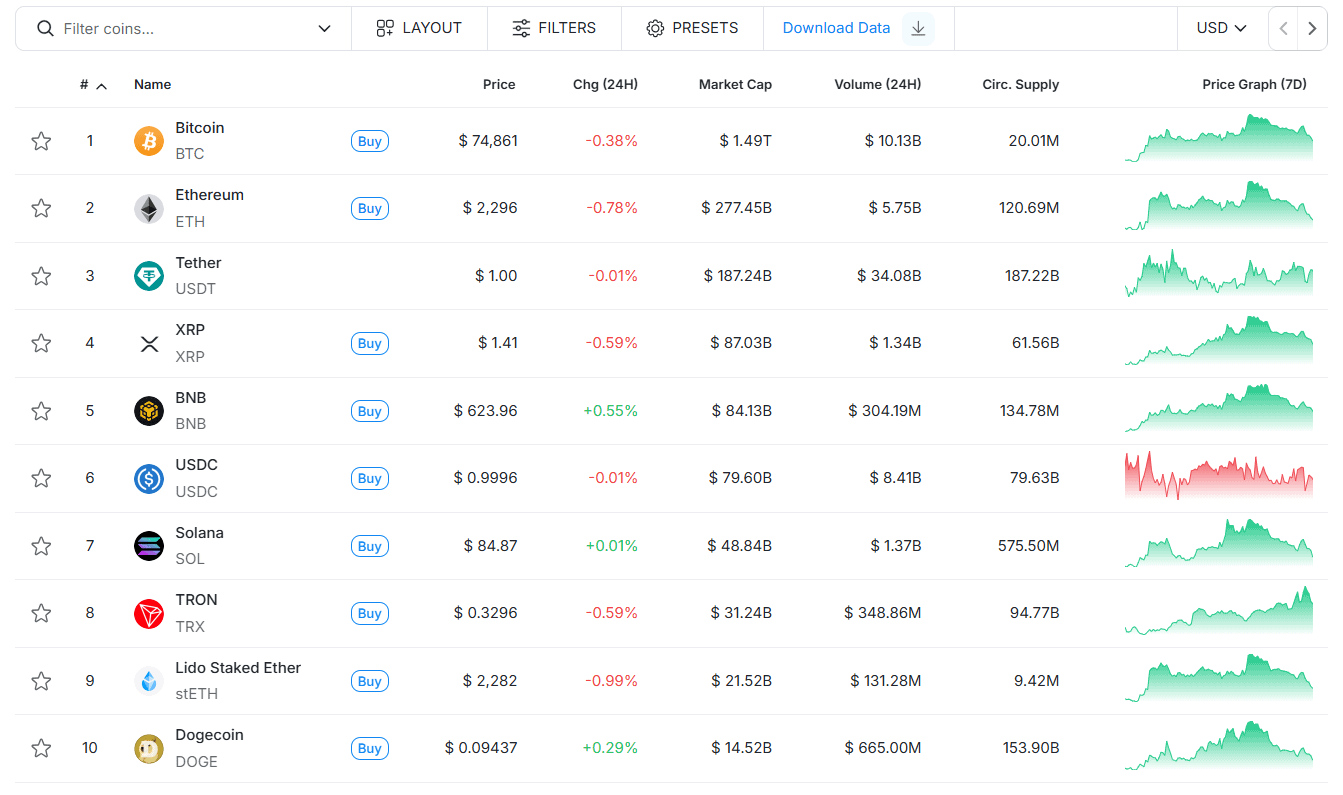Open the LAYOUT menu
This screenshot has height=795, width=1343.
[419, 28]
